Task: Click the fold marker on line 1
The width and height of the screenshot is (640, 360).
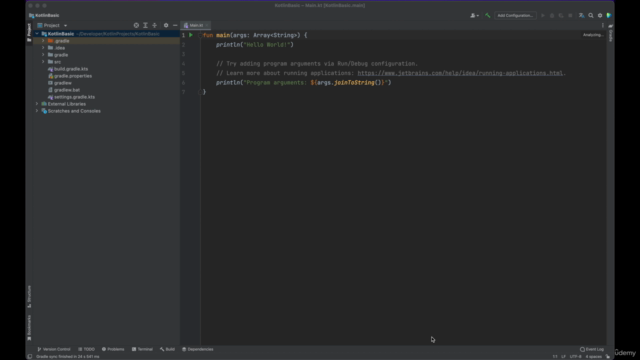Action: pyautogui.click(x=200, y=35)
